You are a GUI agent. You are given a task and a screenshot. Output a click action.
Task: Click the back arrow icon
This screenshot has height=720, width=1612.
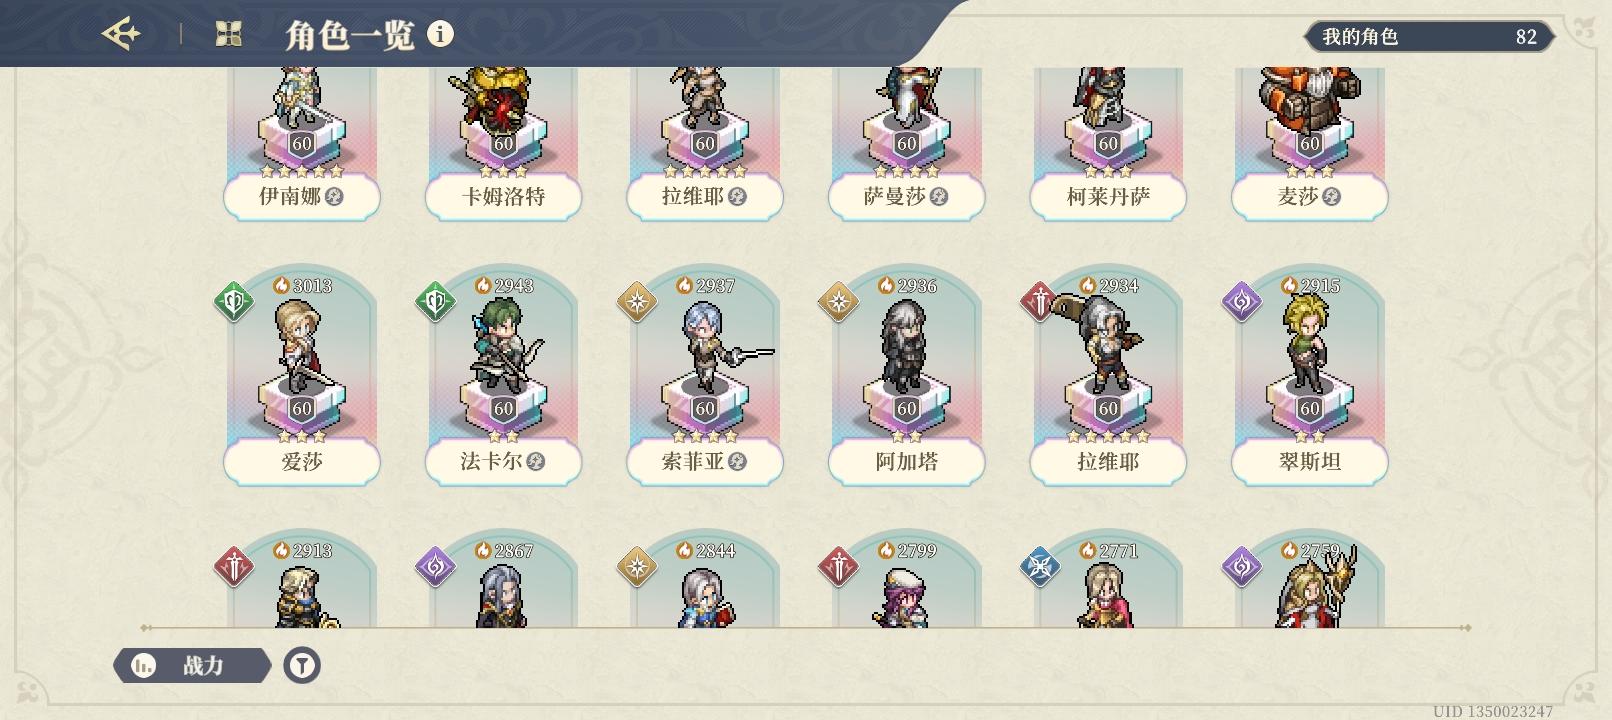tap(122, 35)
